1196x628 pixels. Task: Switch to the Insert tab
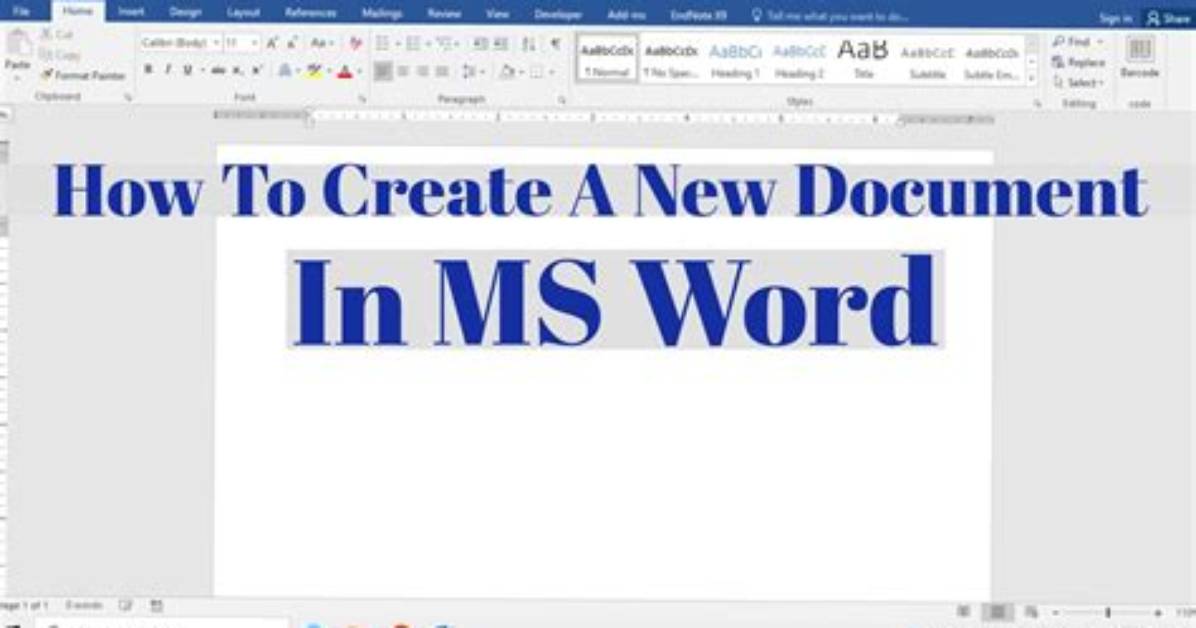point(131,12)
